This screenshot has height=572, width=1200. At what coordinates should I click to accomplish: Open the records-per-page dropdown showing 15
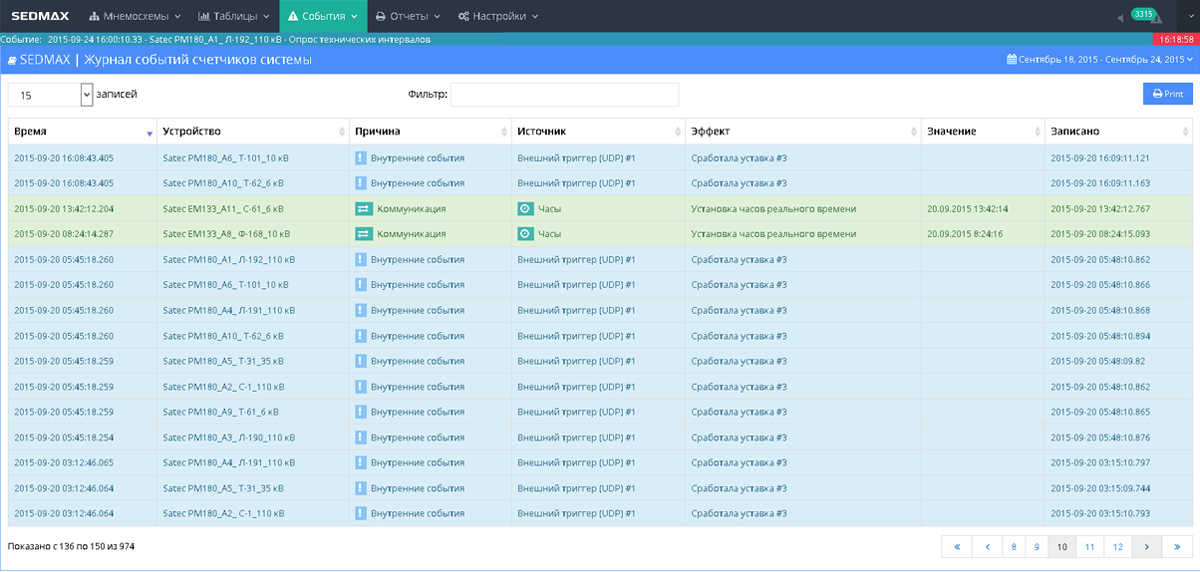51,94
